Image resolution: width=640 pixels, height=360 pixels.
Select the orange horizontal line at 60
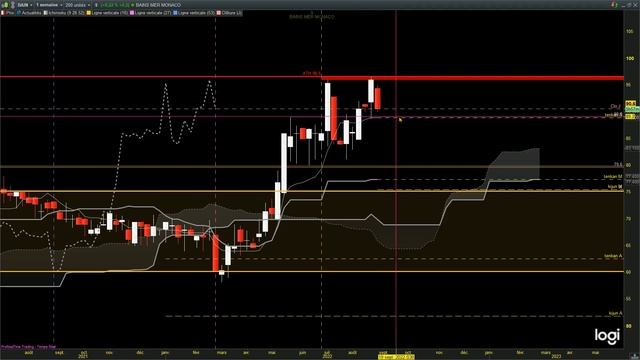312,271
